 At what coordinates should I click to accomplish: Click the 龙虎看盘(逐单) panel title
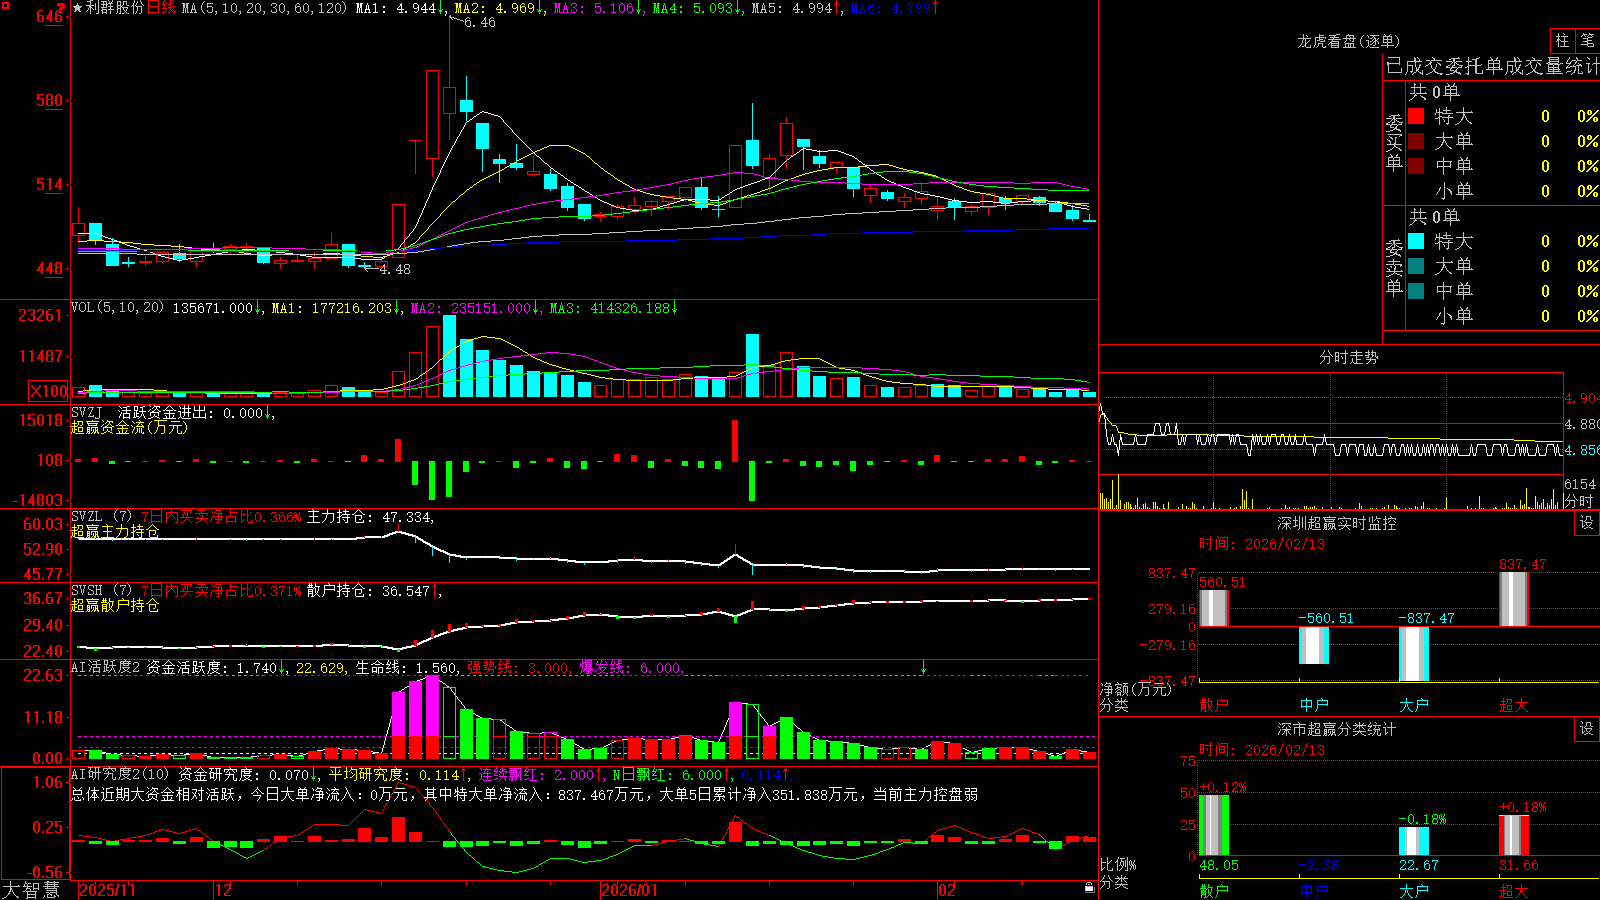point(1348,41)
